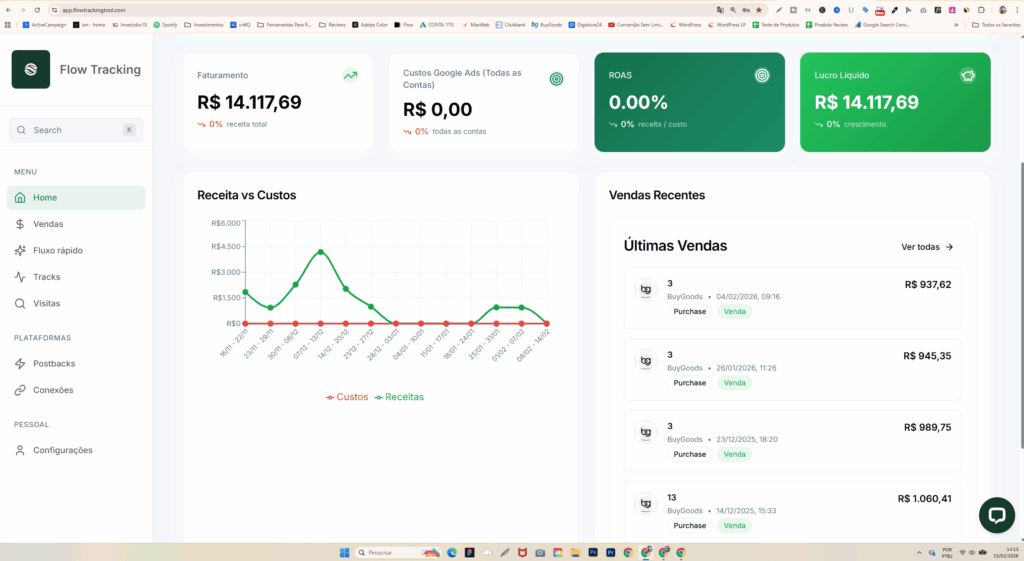
Task: Focus the sidebar Search field
Action: point(76,130)
